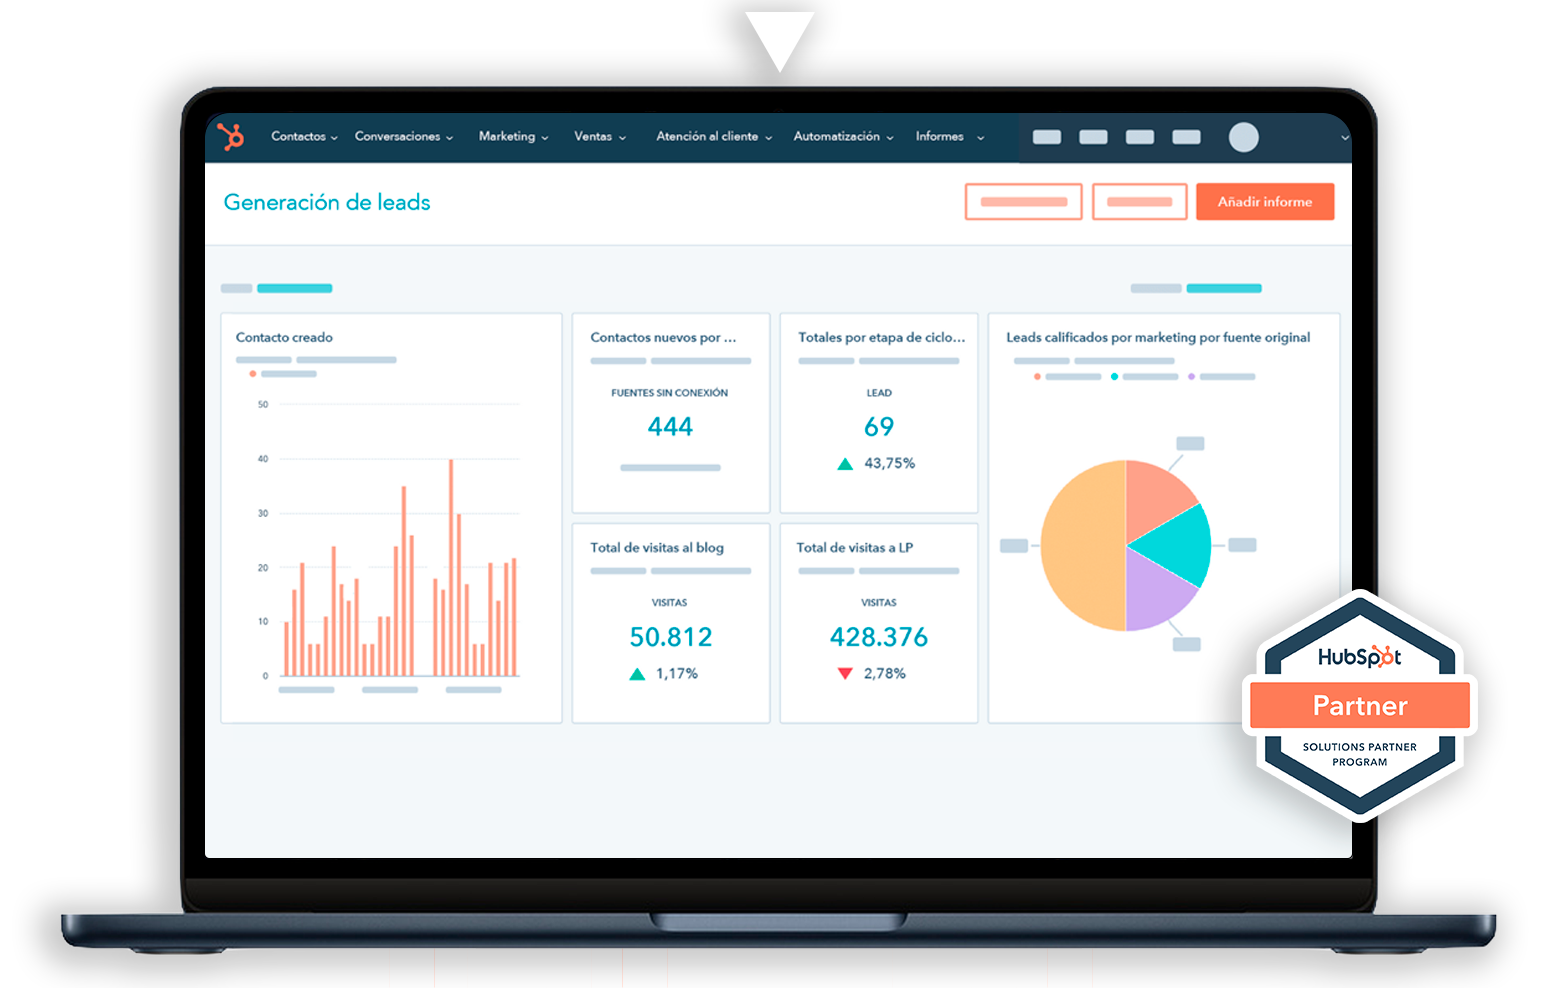Click the green up arrow beside 1,17%

pyautogui.click(x=637, y=674)
